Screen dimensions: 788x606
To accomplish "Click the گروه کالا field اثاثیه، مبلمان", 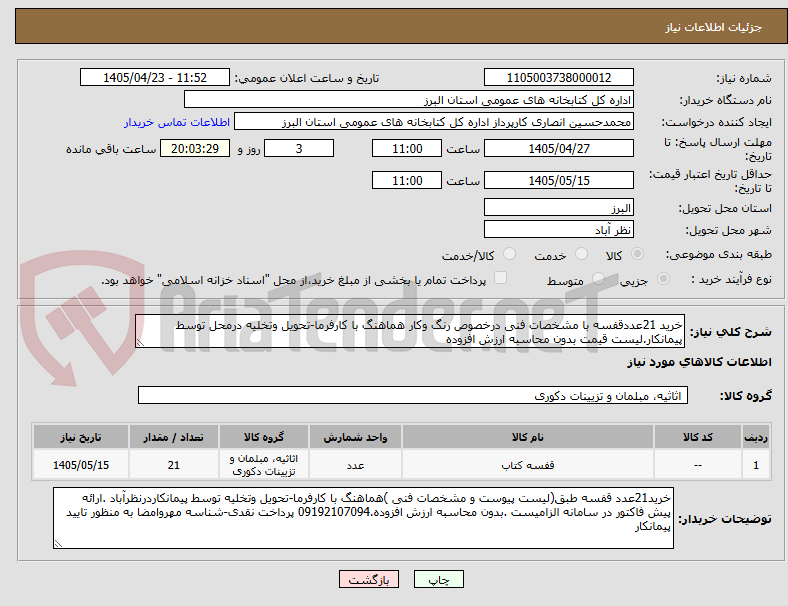I will coord(413,395).
